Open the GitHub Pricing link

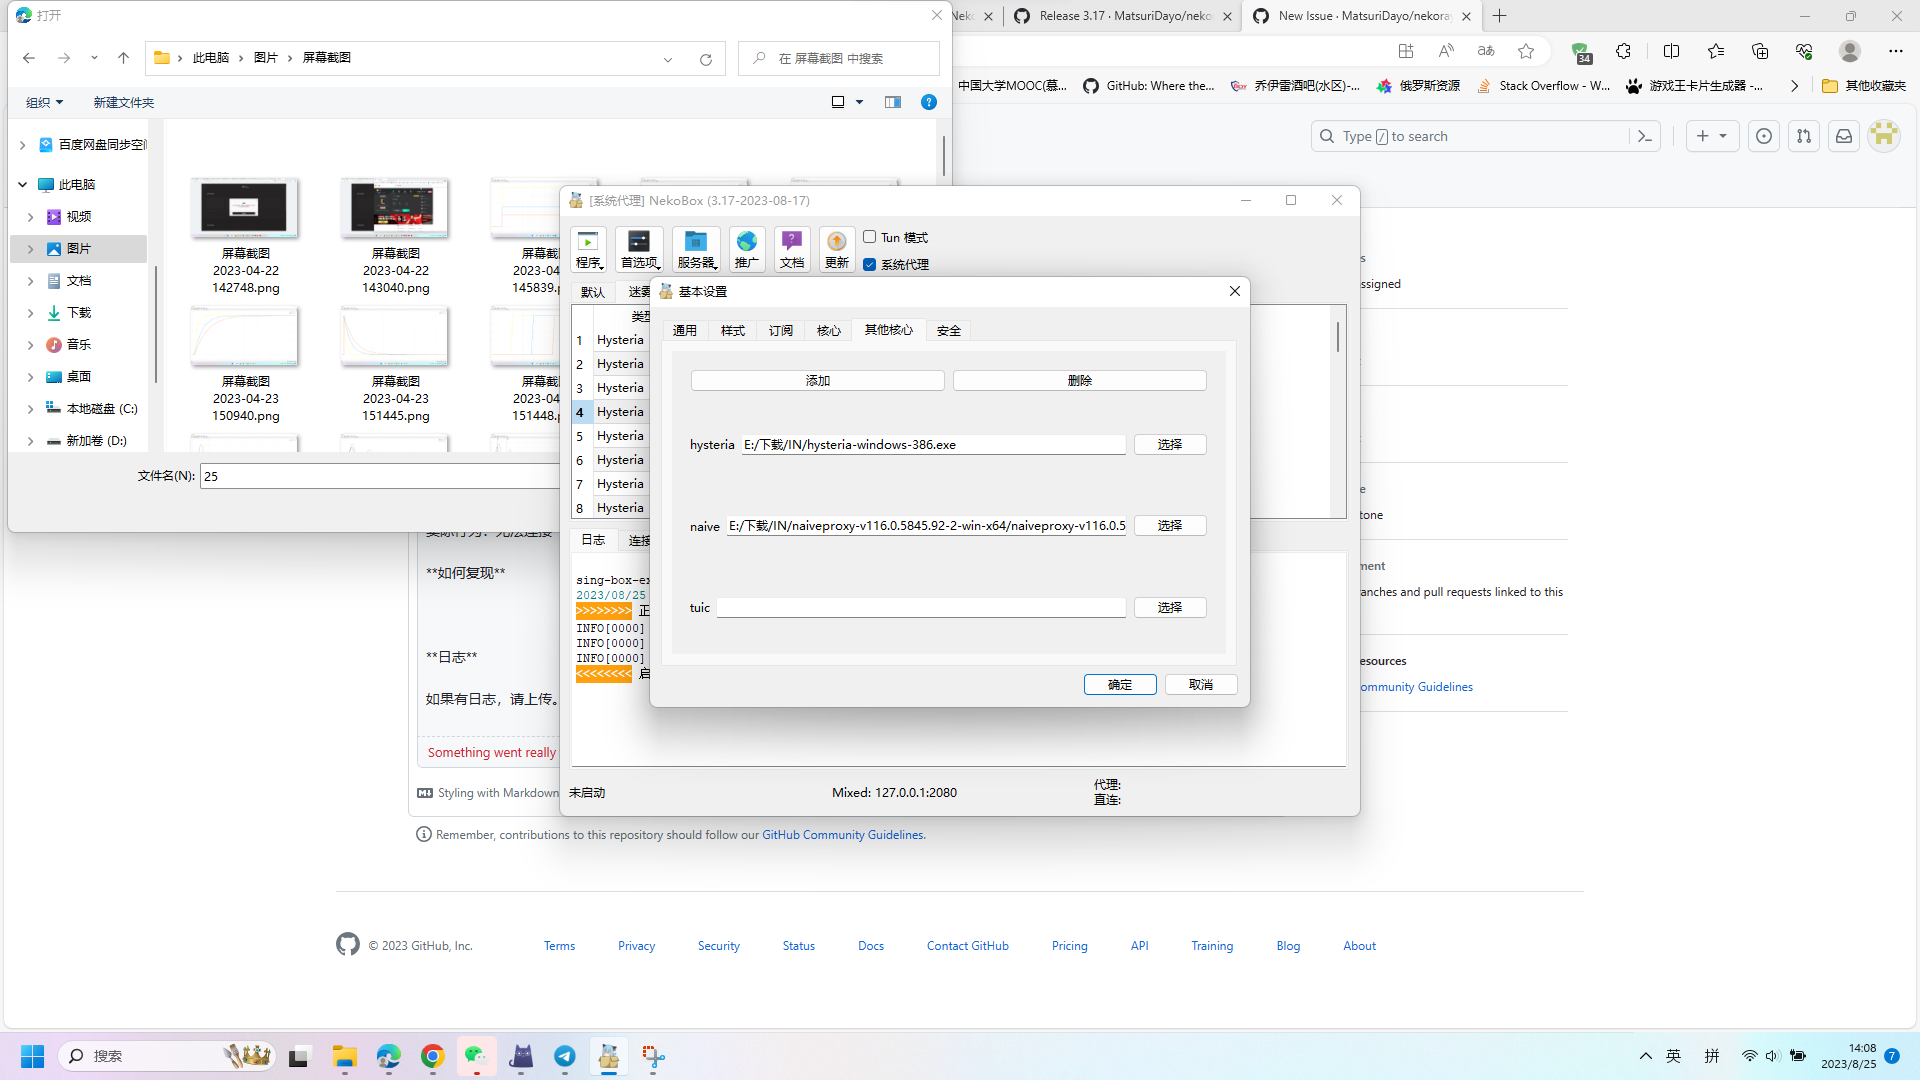click(x=1069, y=945)
